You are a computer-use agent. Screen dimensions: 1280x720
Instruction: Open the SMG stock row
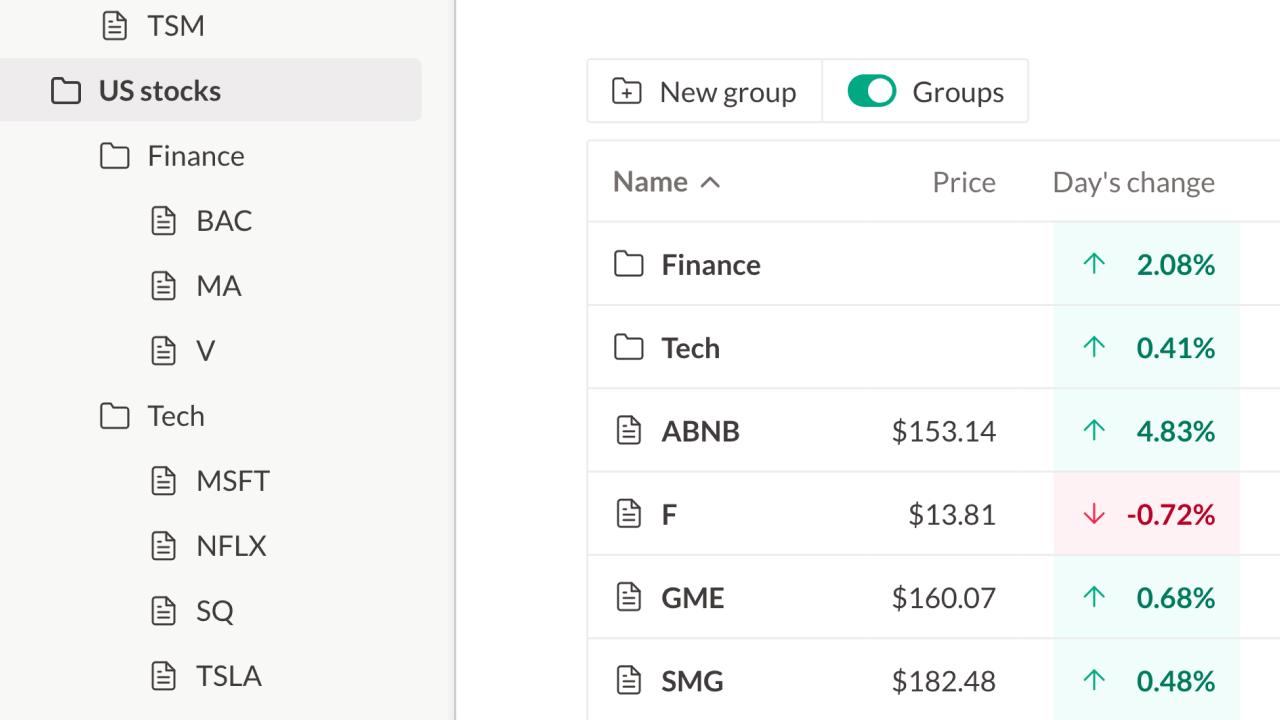click(692, 681)
